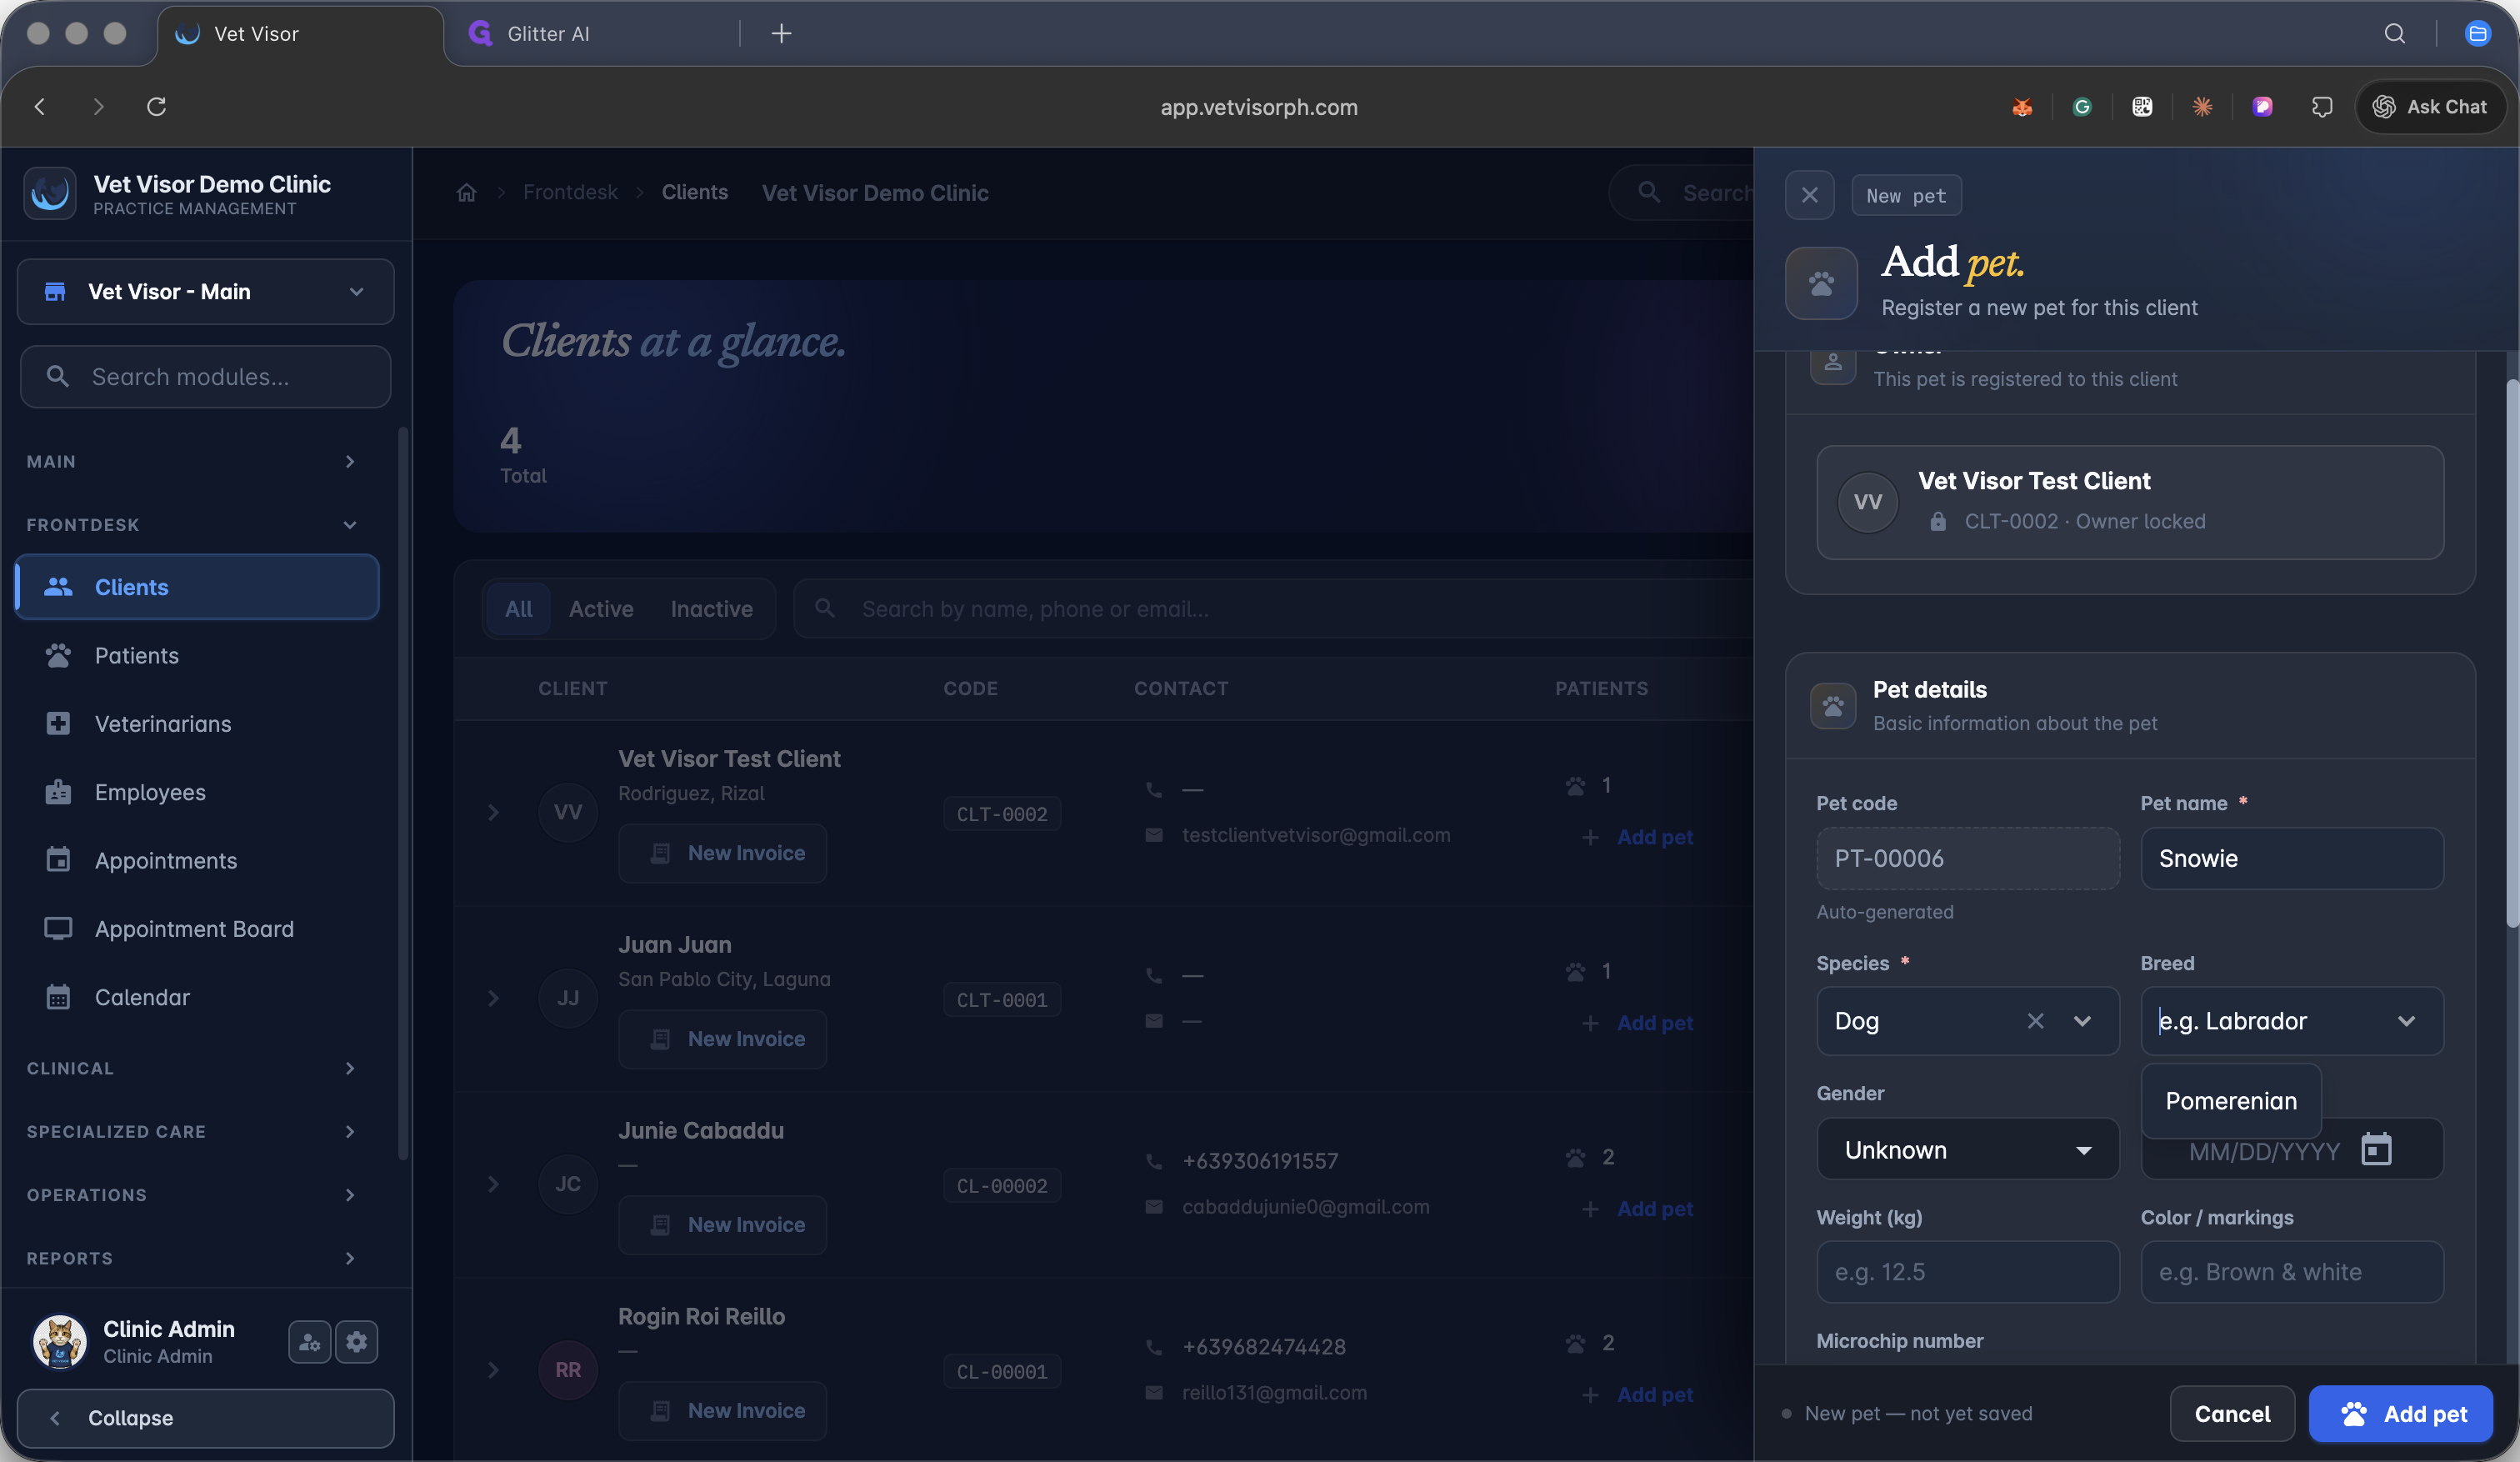Click the browser back arrow
This screenshot has width=2520, height=1462.
pyautogui.click(x=40, y=107)
